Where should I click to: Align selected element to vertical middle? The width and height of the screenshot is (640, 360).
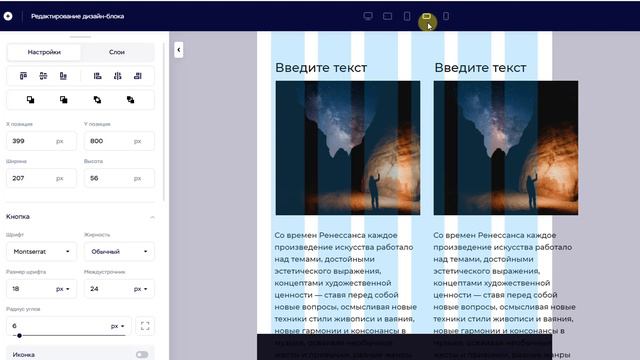pyautogui.click(x=43, y=76)
